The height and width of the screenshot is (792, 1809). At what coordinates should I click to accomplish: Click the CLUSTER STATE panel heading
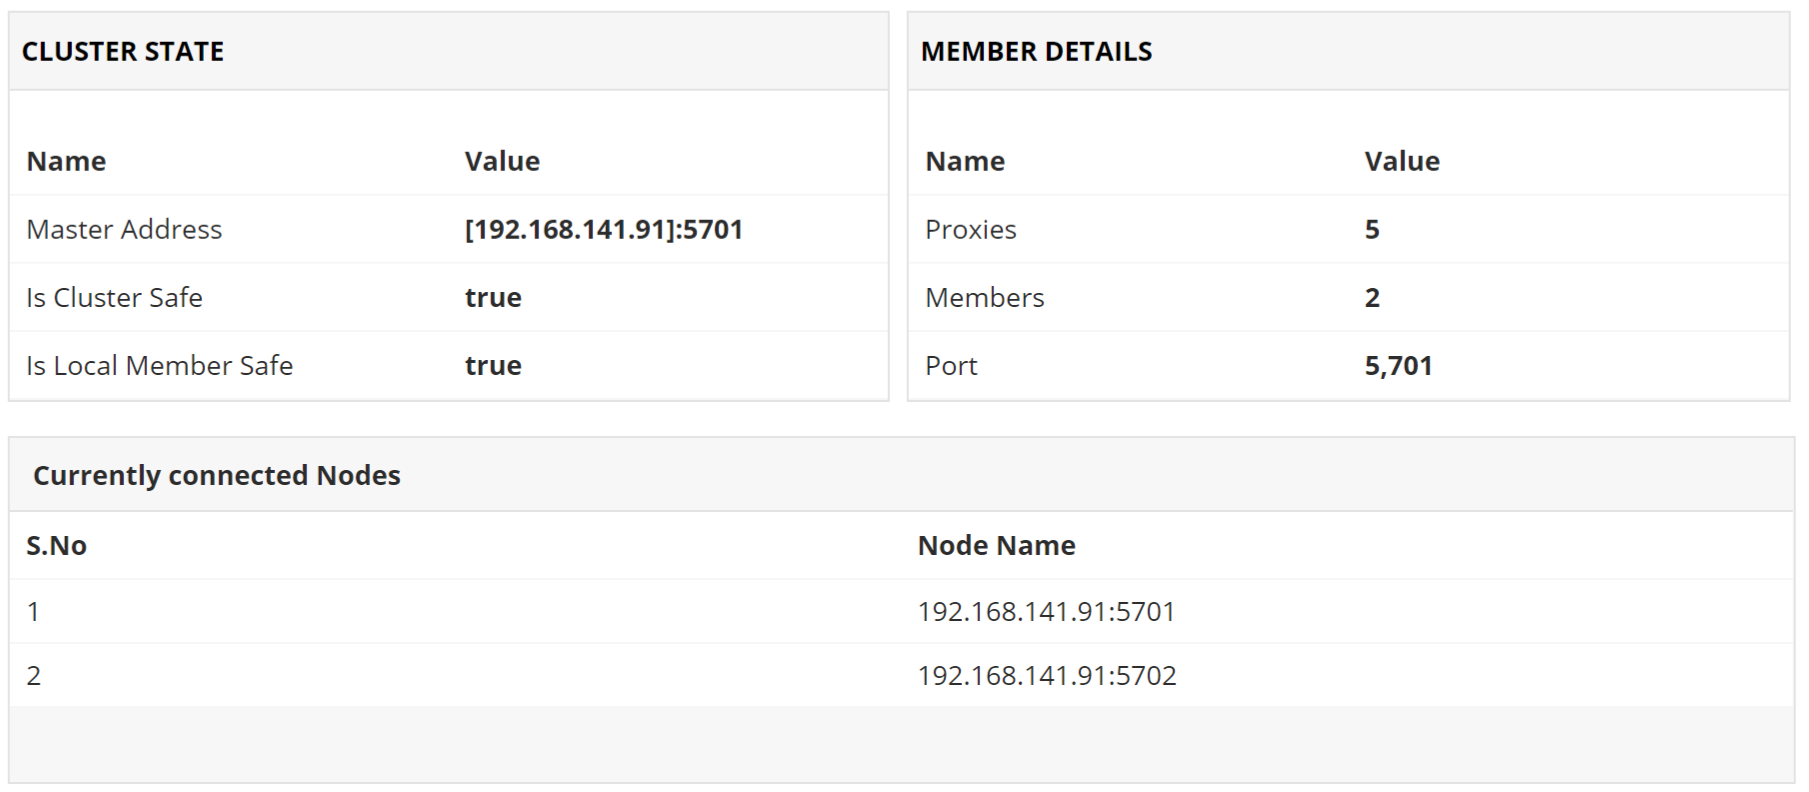[x=123, y=52]
